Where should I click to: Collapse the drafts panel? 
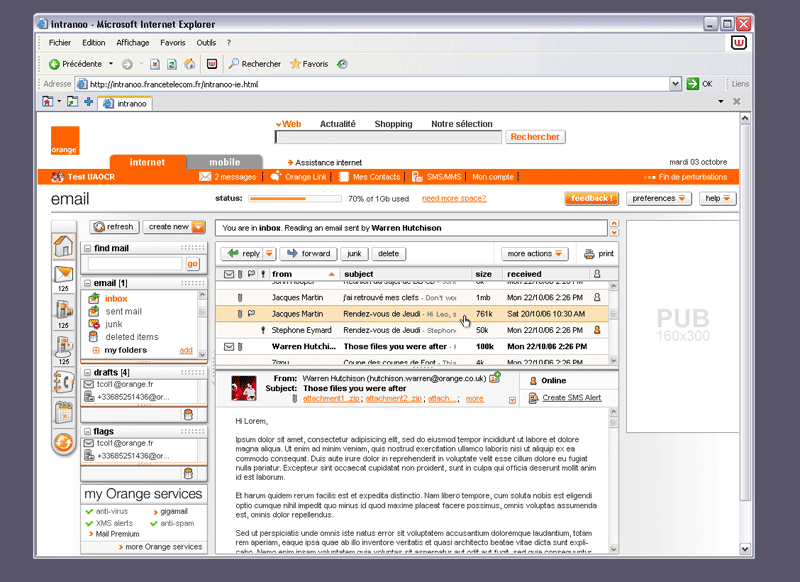pyautogui.click(x=88, y=373)
